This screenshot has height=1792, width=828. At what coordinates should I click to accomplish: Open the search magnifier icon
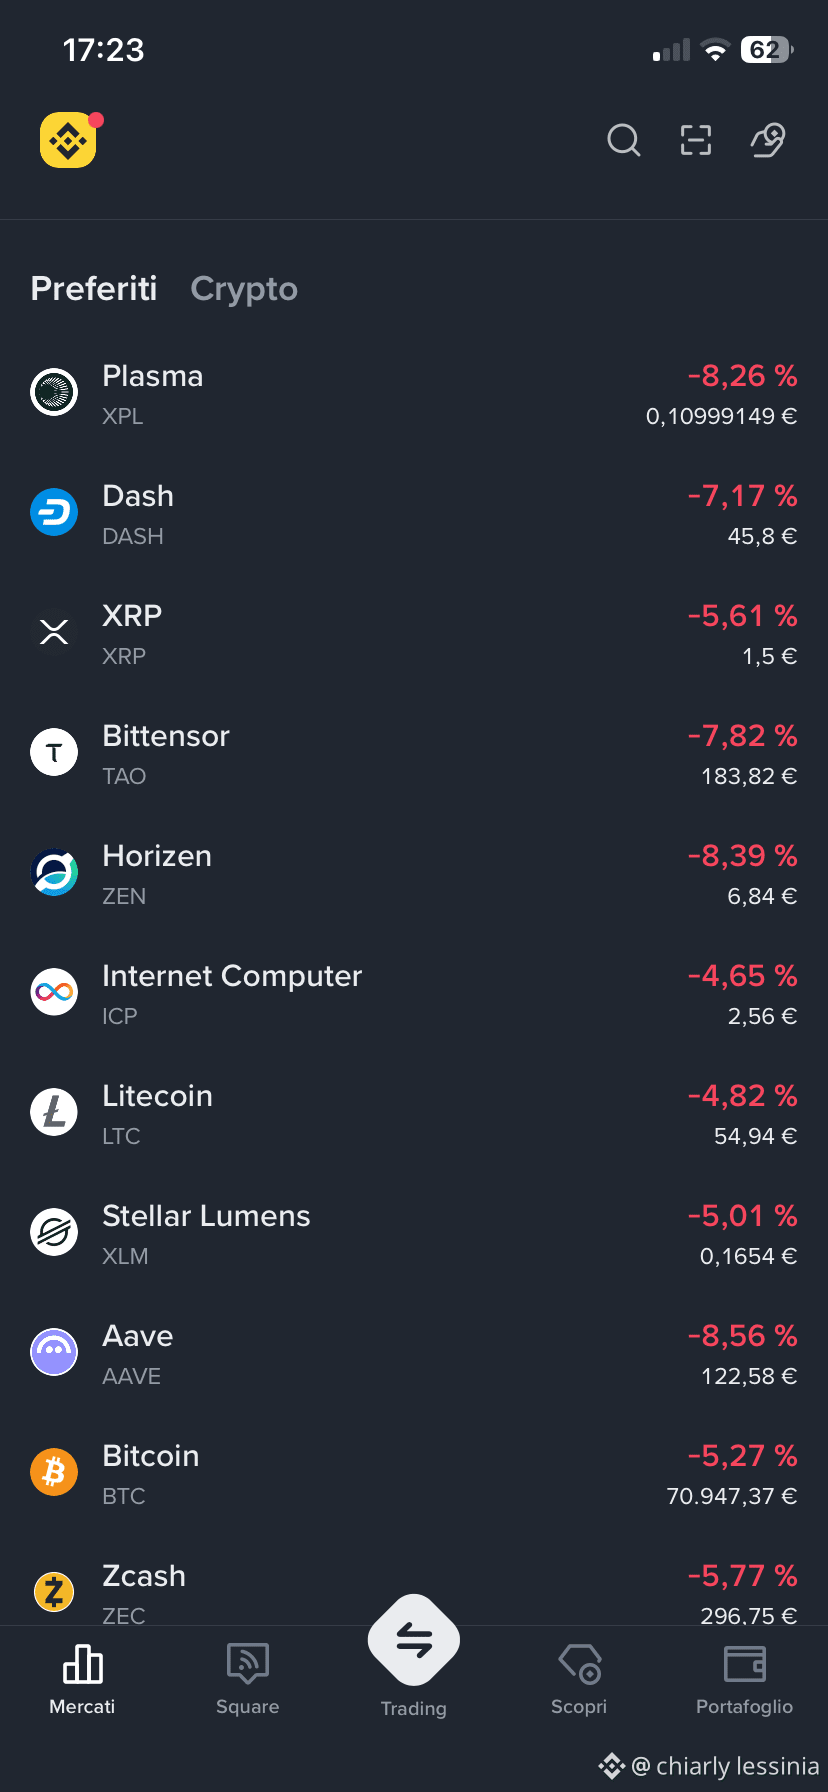click(x=624, y=140)
